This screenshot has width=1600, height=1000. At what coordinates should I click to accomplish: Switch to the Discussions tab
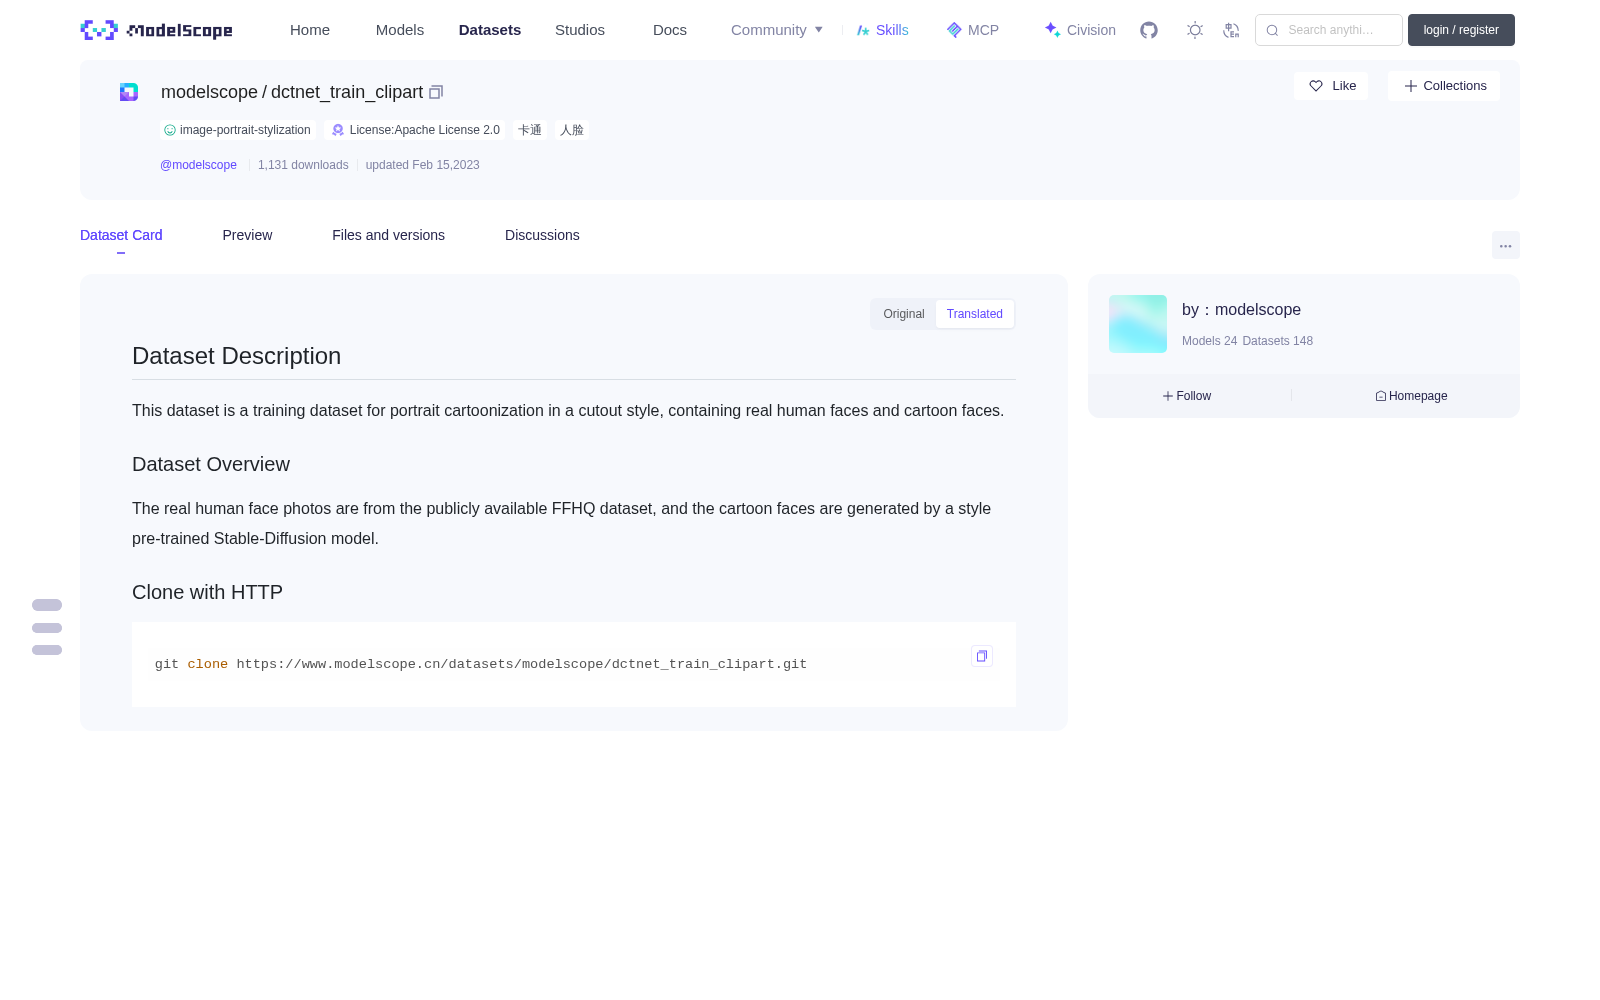pyautogui.click(x=542, y=235)
